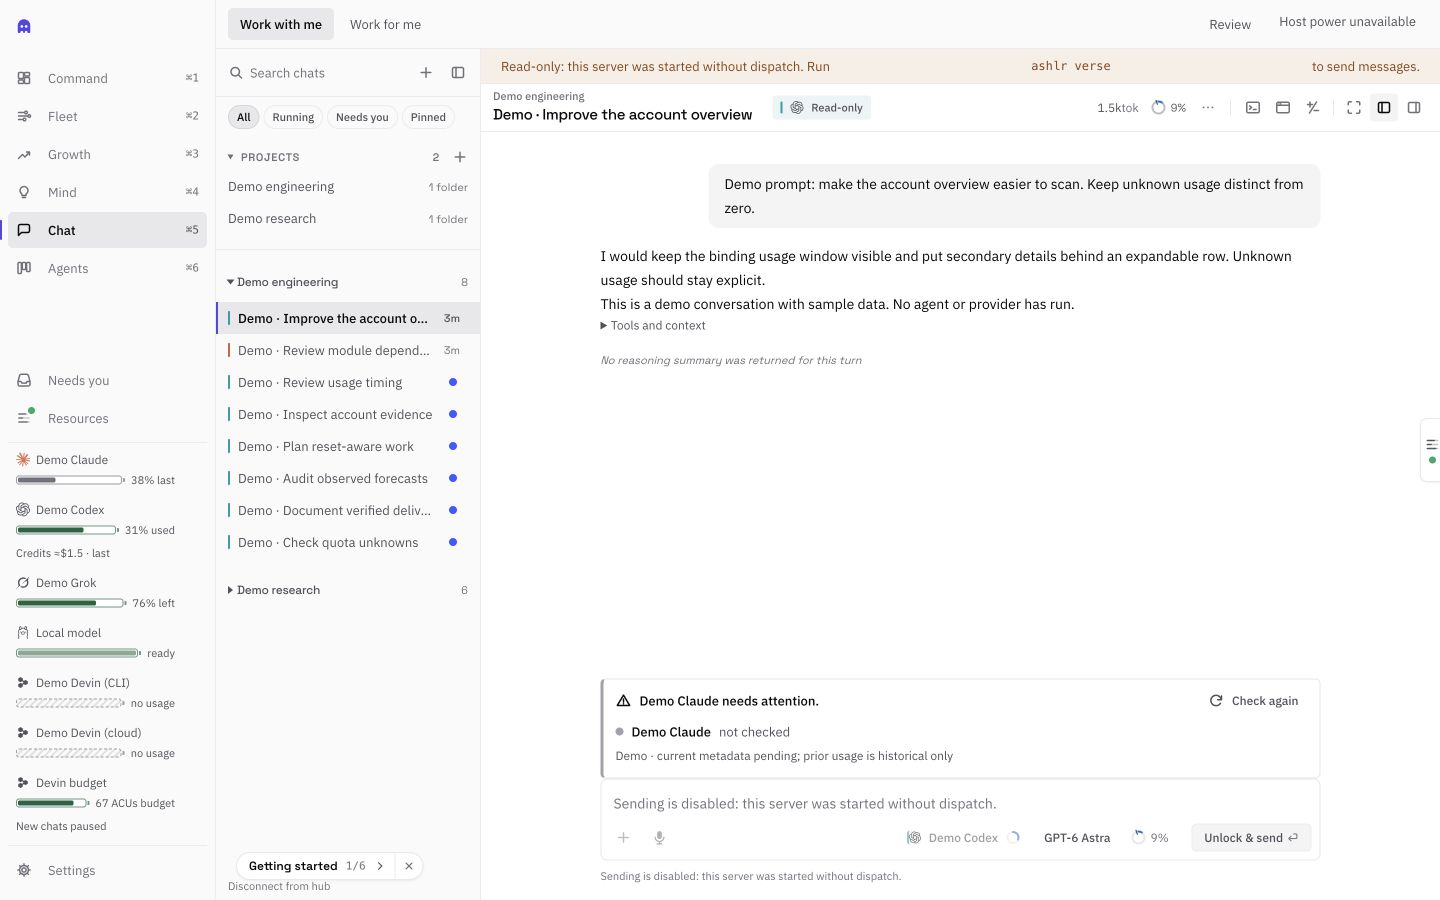
Task: Open Growth in the sidebar
Action: (108, 154)
